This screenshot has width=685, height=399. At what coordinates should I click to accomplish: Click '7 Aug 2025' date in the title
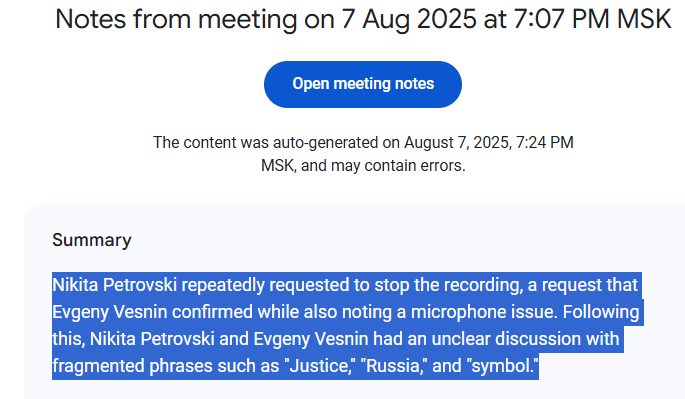(408, 19)
